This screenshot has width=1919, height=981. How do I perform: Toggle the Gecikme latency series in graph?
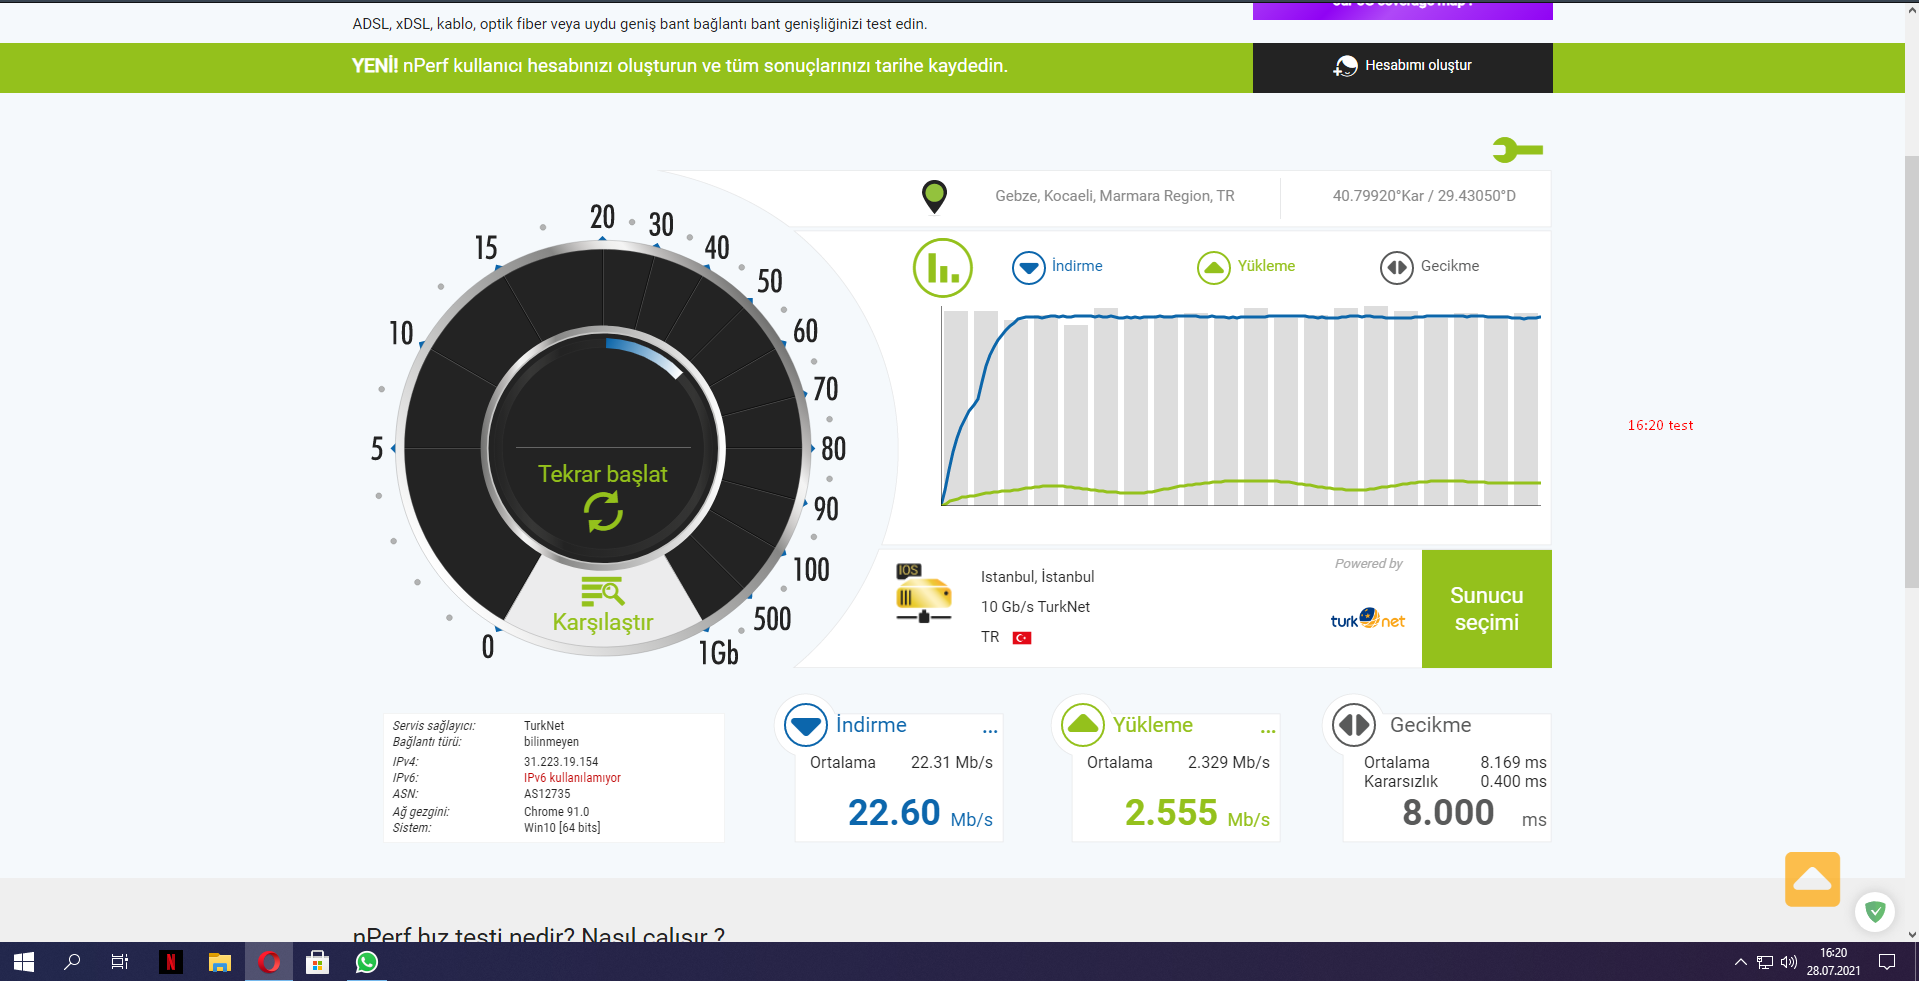coord(1429,267)
